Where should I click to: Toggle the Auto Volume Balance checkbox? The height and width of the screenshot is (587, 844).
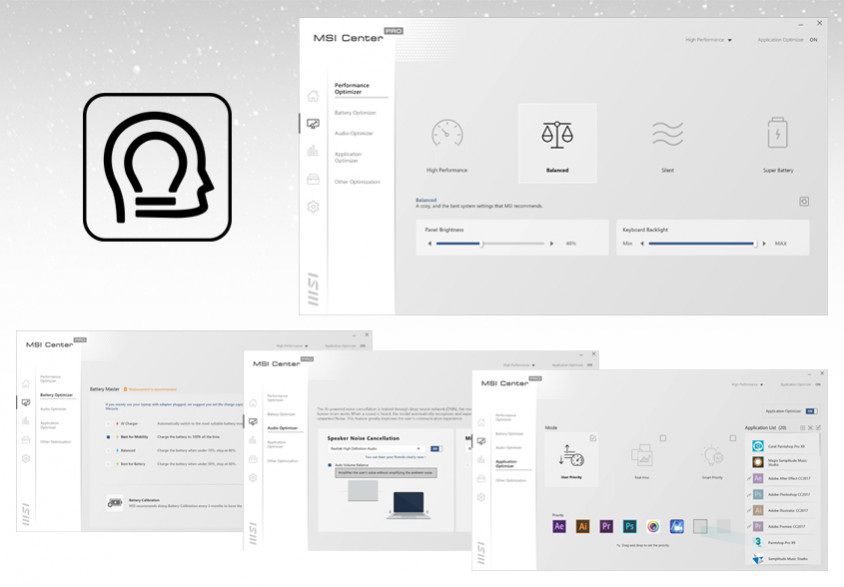pyautogui.click(x=330, y=465)
